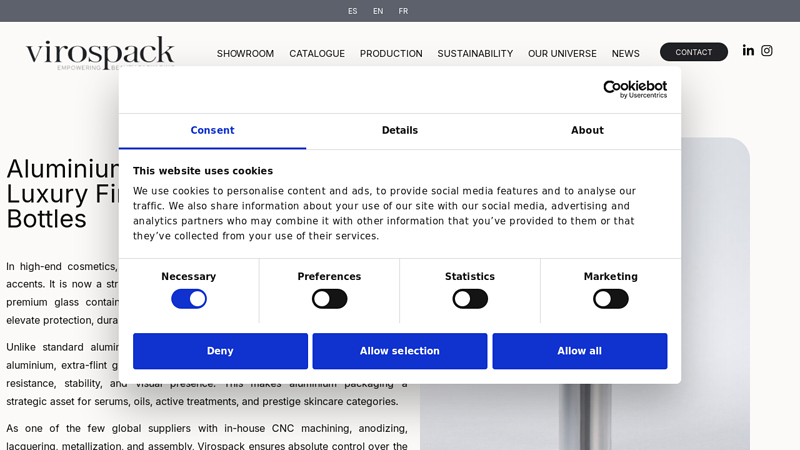Screen dimensions: 800x450
Task: Open the Instagram icon in header
Action: [767, 51]
